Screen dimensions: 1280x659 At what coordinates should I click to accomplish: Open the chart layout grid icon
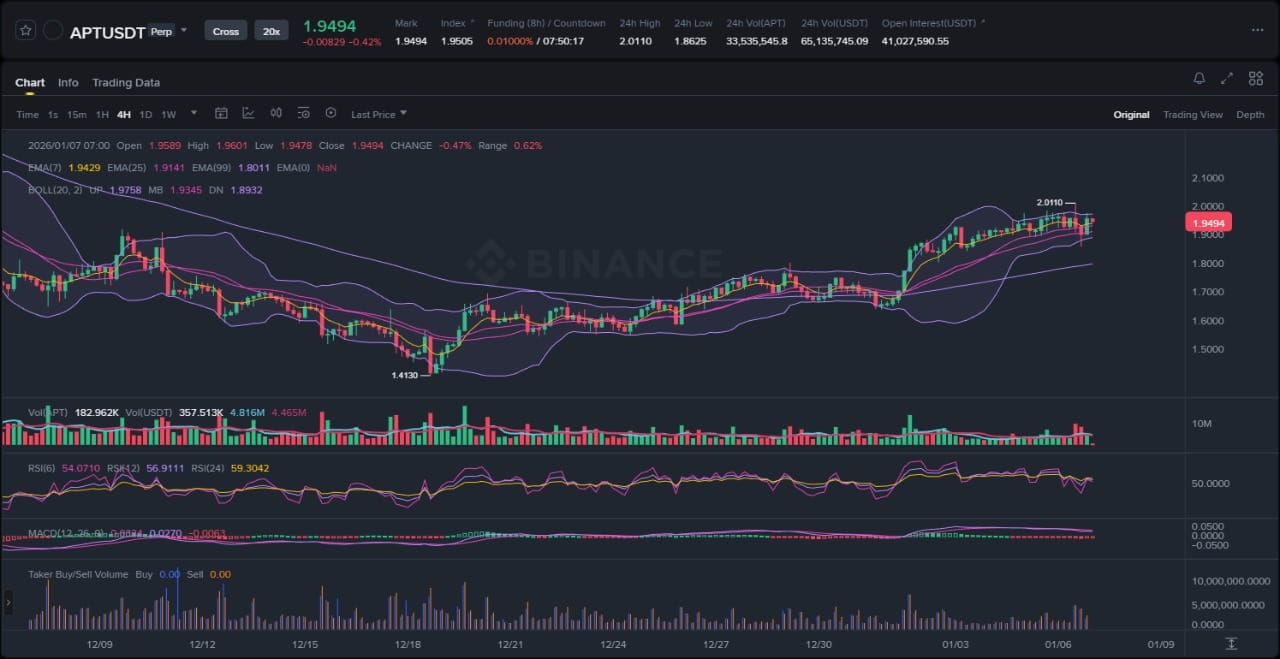click(1256, 78)
